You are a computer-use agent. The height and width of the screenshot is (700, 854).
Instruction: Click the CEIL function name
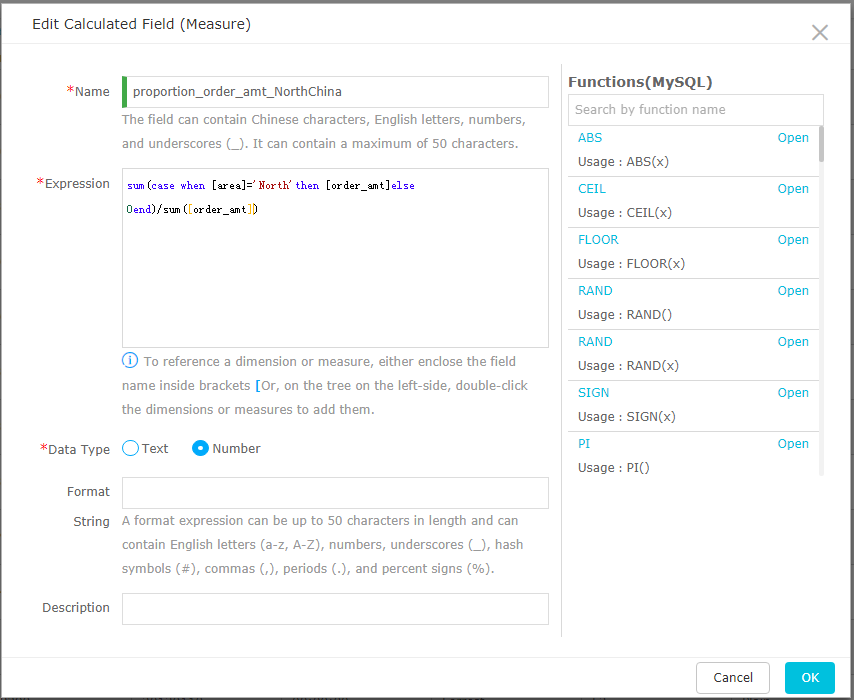(x=591, y=189)
